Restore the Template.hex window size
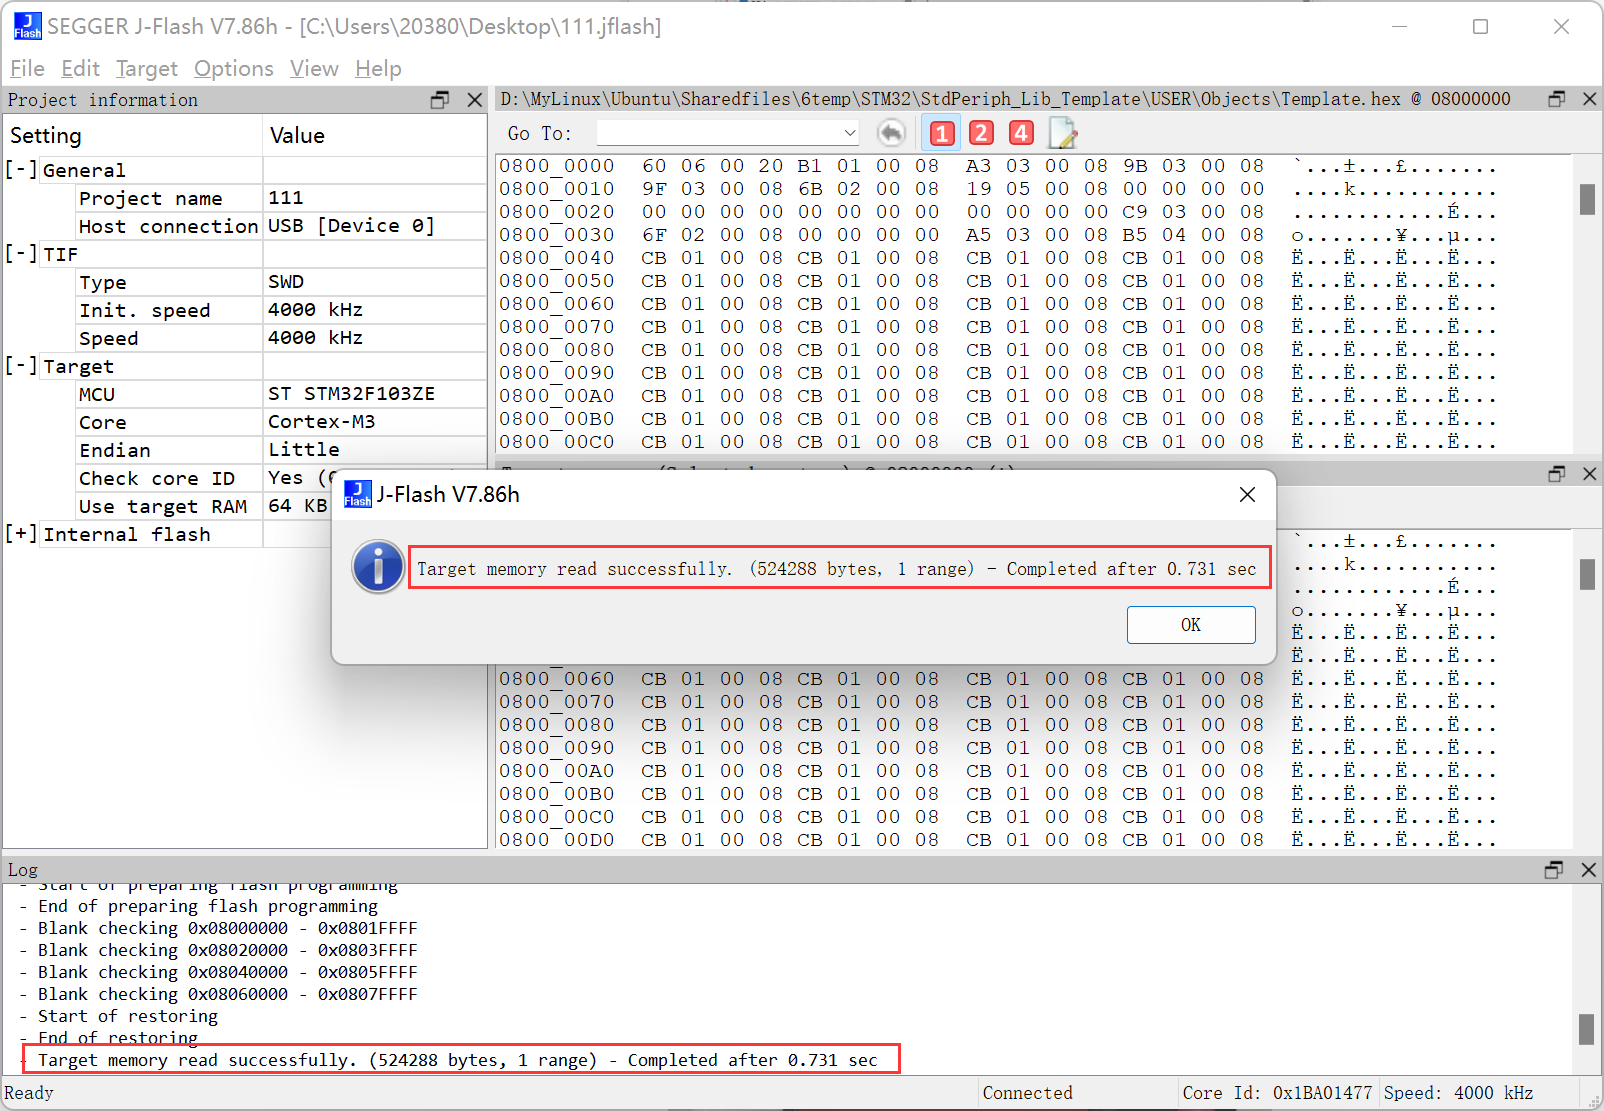 coord(1556,99)
